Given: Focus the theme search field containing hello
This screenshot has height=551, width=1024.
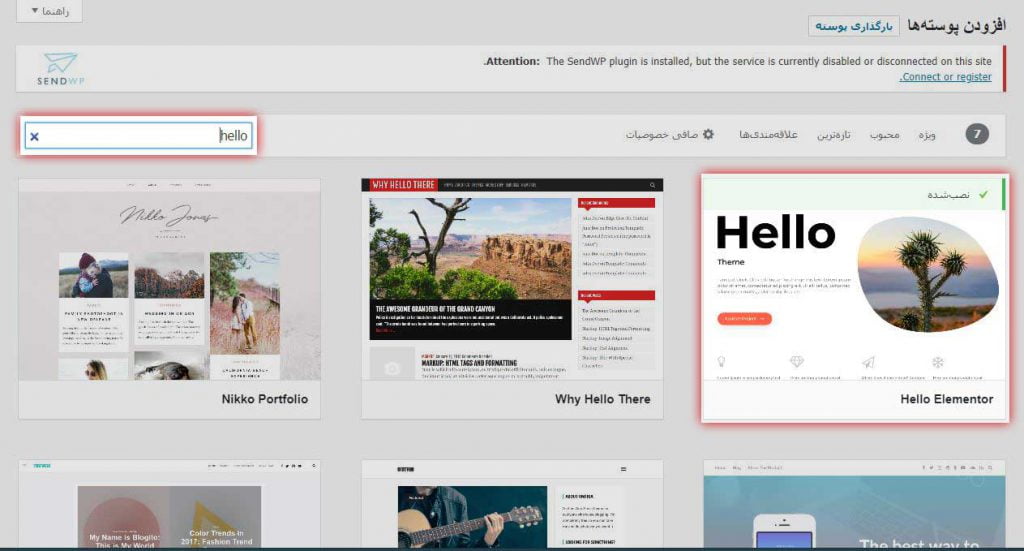Looking at the screenshot, I should pyautogui.click(x=138, y=136).
